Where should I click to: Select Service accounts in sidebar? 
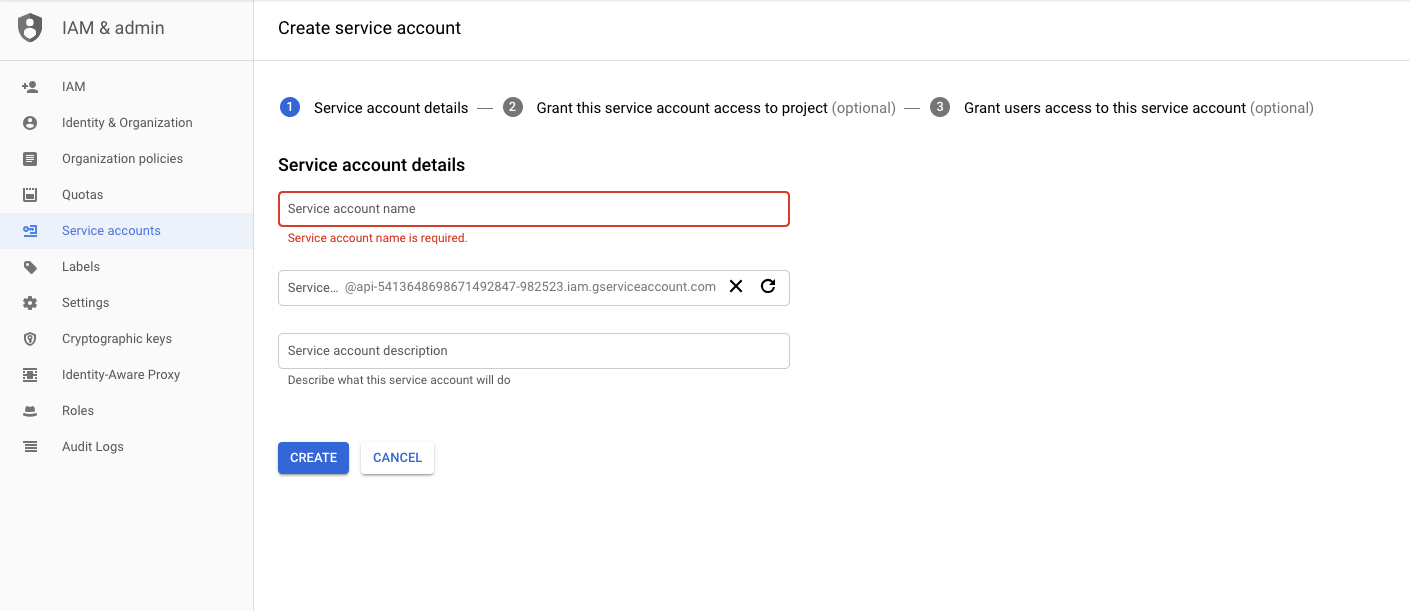pyautogui.click(x=126, y=231)
